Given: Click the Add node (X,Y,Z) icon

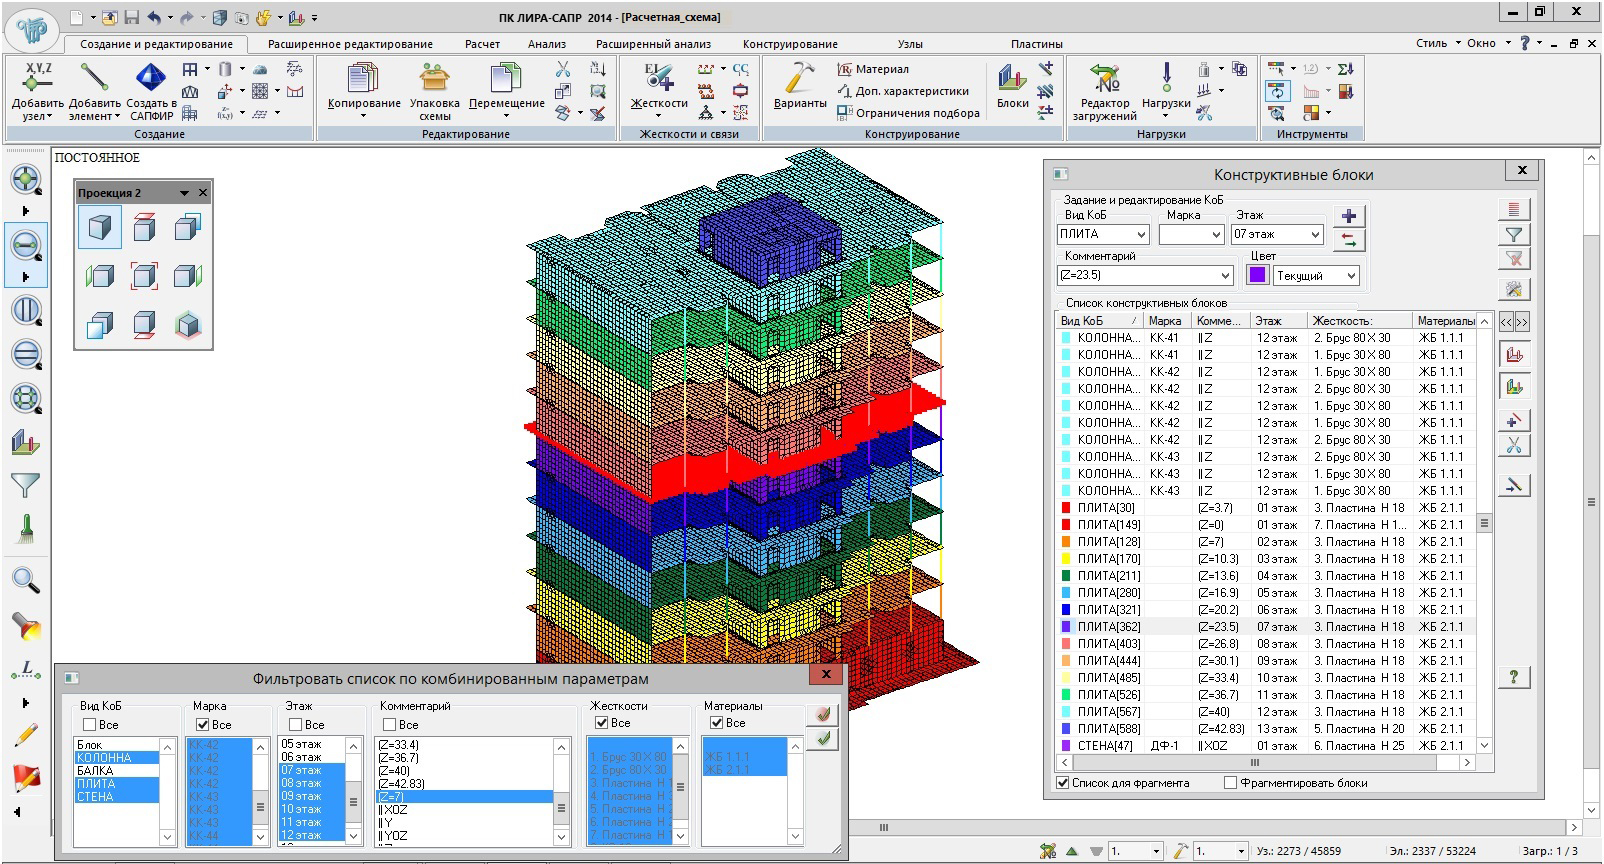Looking at the screenshot, I should coord(38,80).
